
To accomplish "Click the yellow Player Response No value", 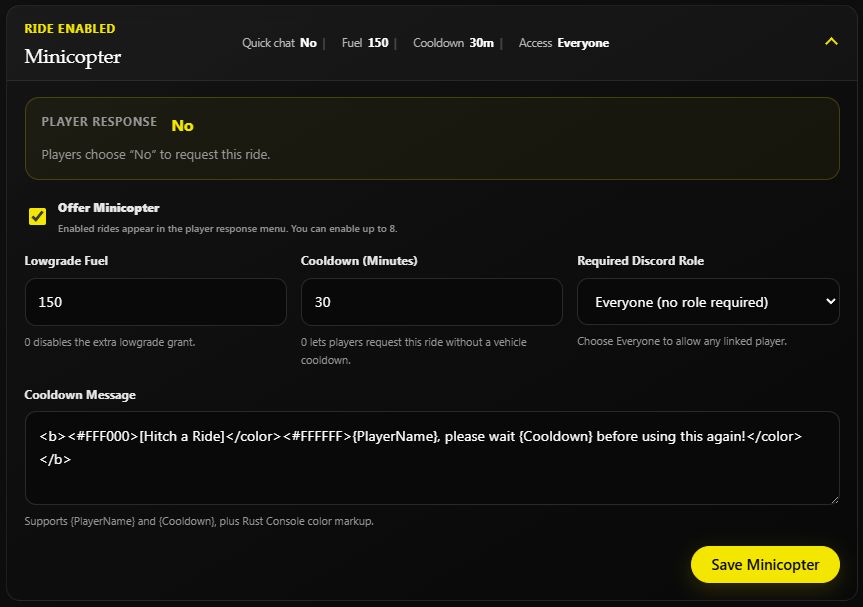I will 182,126.
